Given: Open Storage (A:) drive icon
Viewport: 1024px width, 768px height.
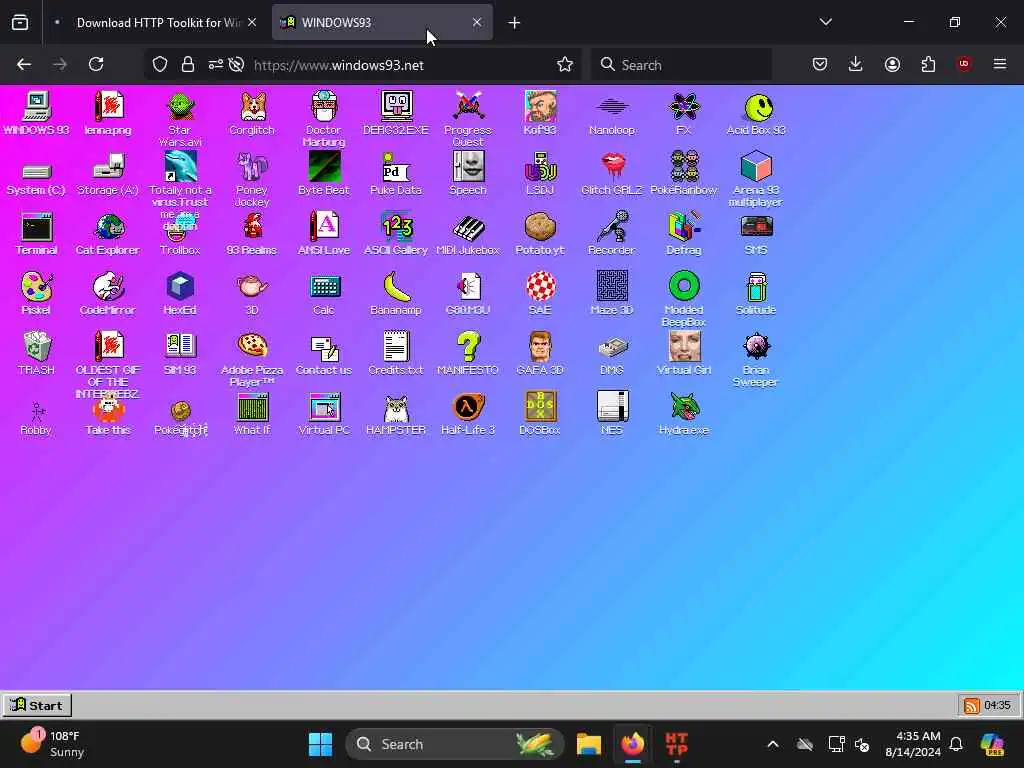Looking at the screenshot, I should coord(108,167).
